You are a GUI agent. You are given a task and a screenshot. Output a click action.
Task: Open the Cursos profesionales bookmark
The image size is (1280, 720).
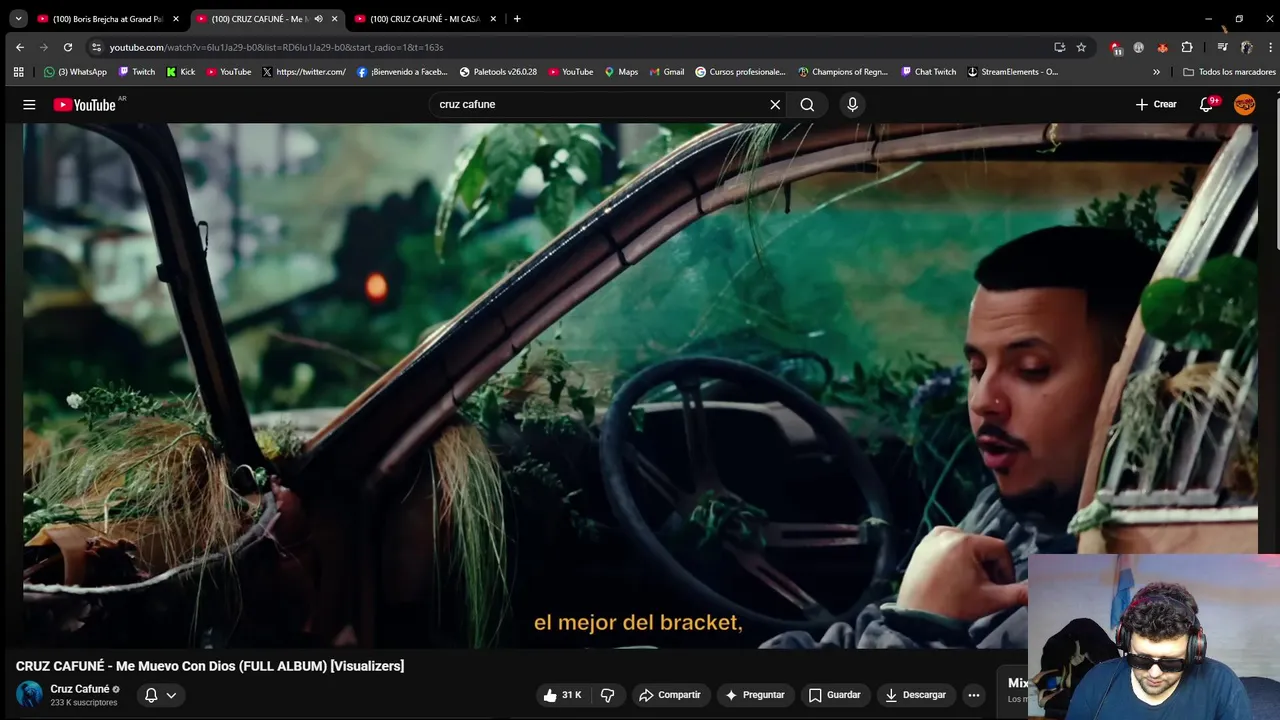(x=741, y=72)
